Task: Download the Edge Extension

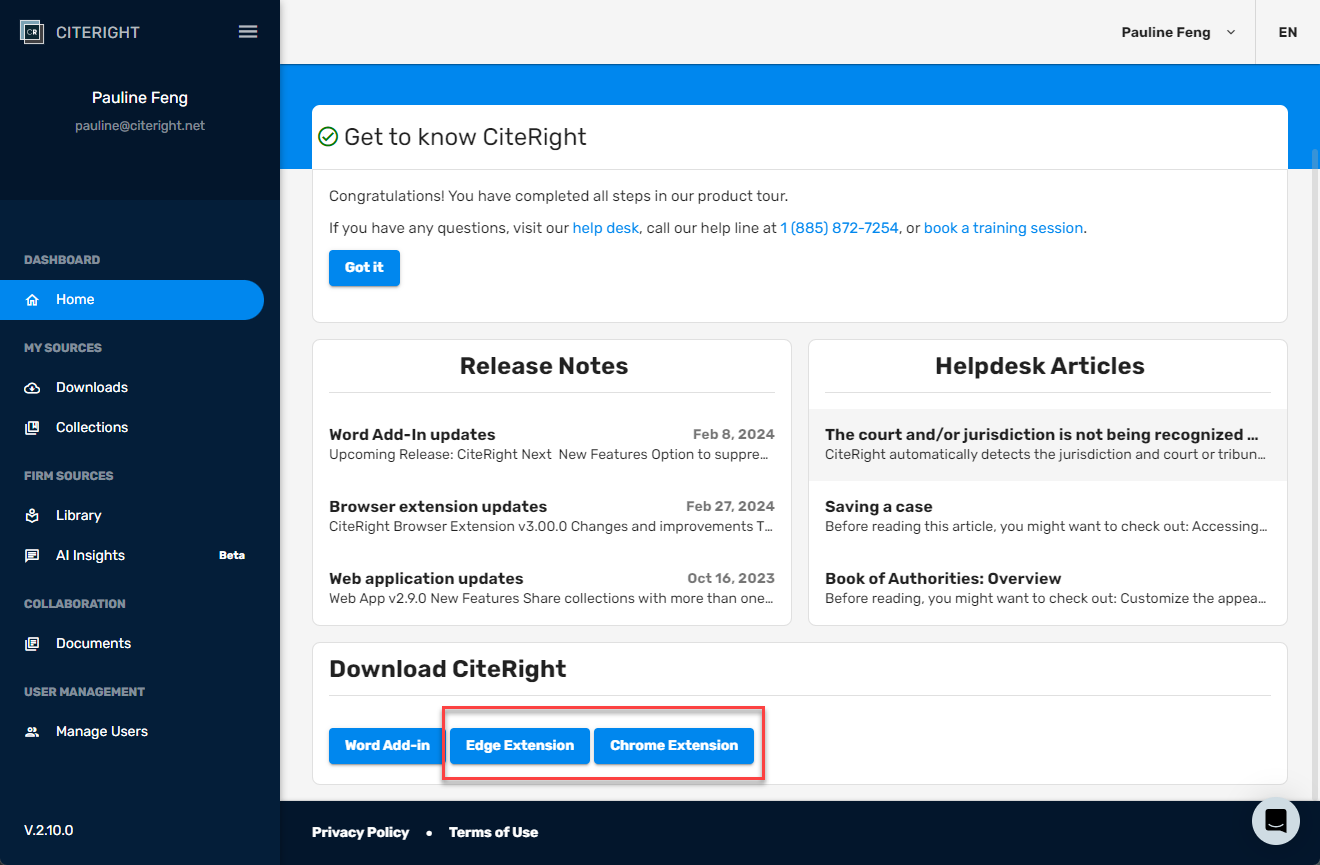Action: [520, 746]
